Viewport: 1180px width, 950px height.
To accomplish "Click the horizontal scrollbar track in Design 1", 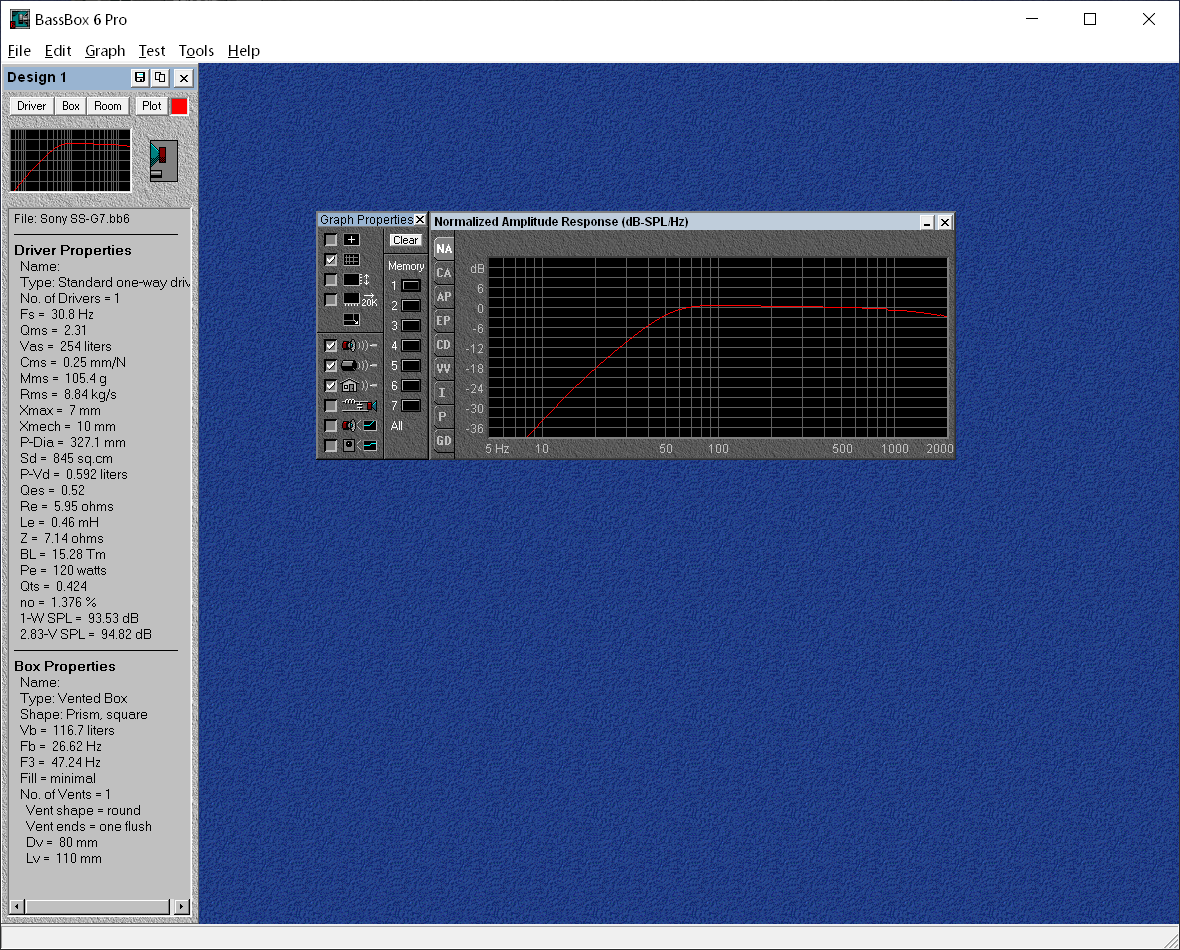I will tap(98, 906).
